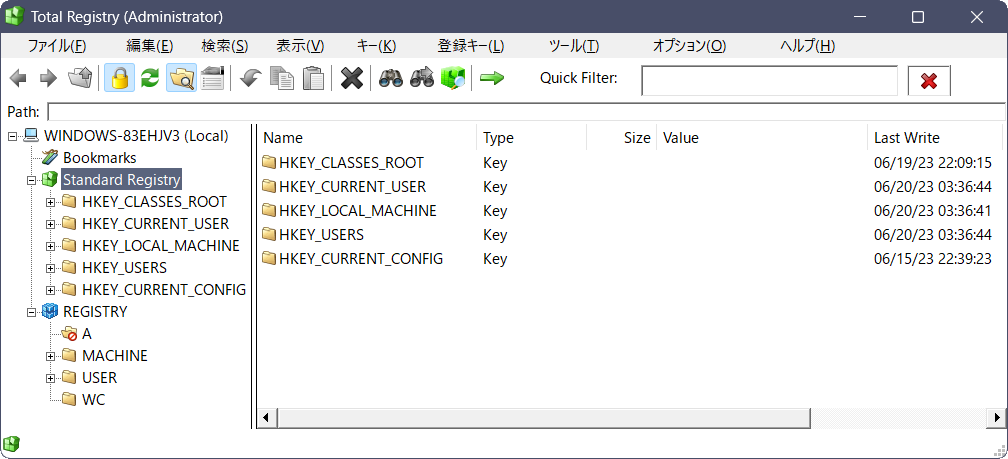Screen dimensions: 1008x459
Task: Open the オプション(O) menu
Action: point(689,46)
